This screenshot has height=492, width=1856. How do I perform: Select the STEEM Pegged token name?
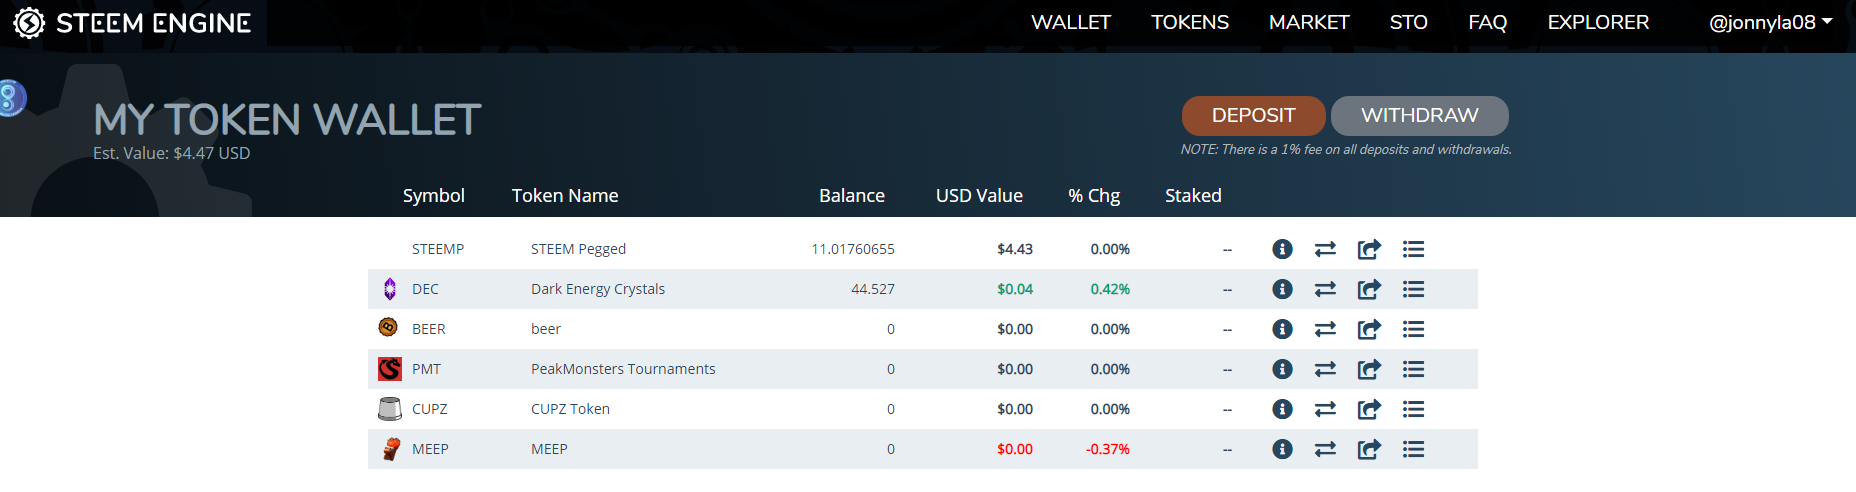(578, 249)
